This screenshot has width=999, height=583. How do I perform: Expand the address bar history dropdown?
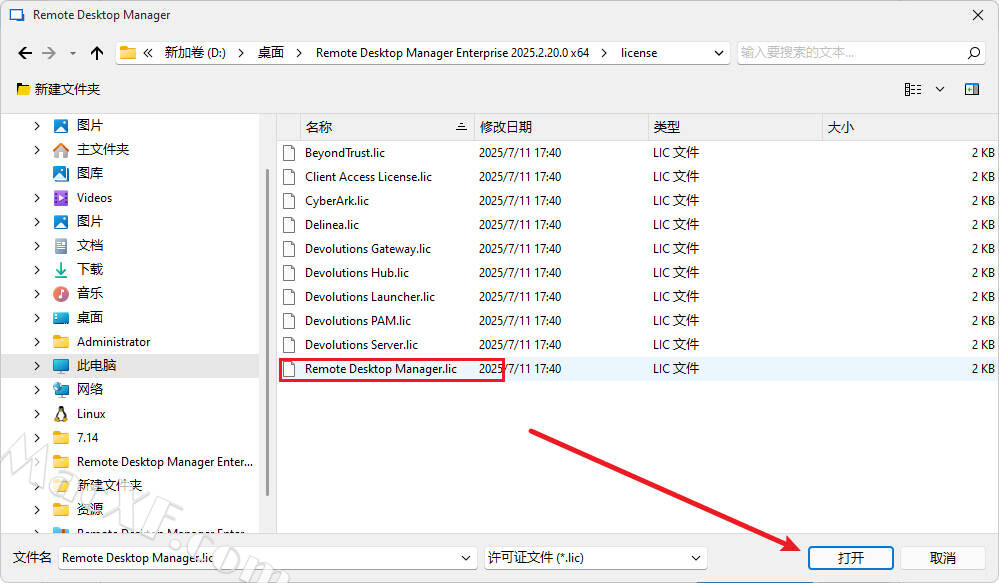pos(719,53)
